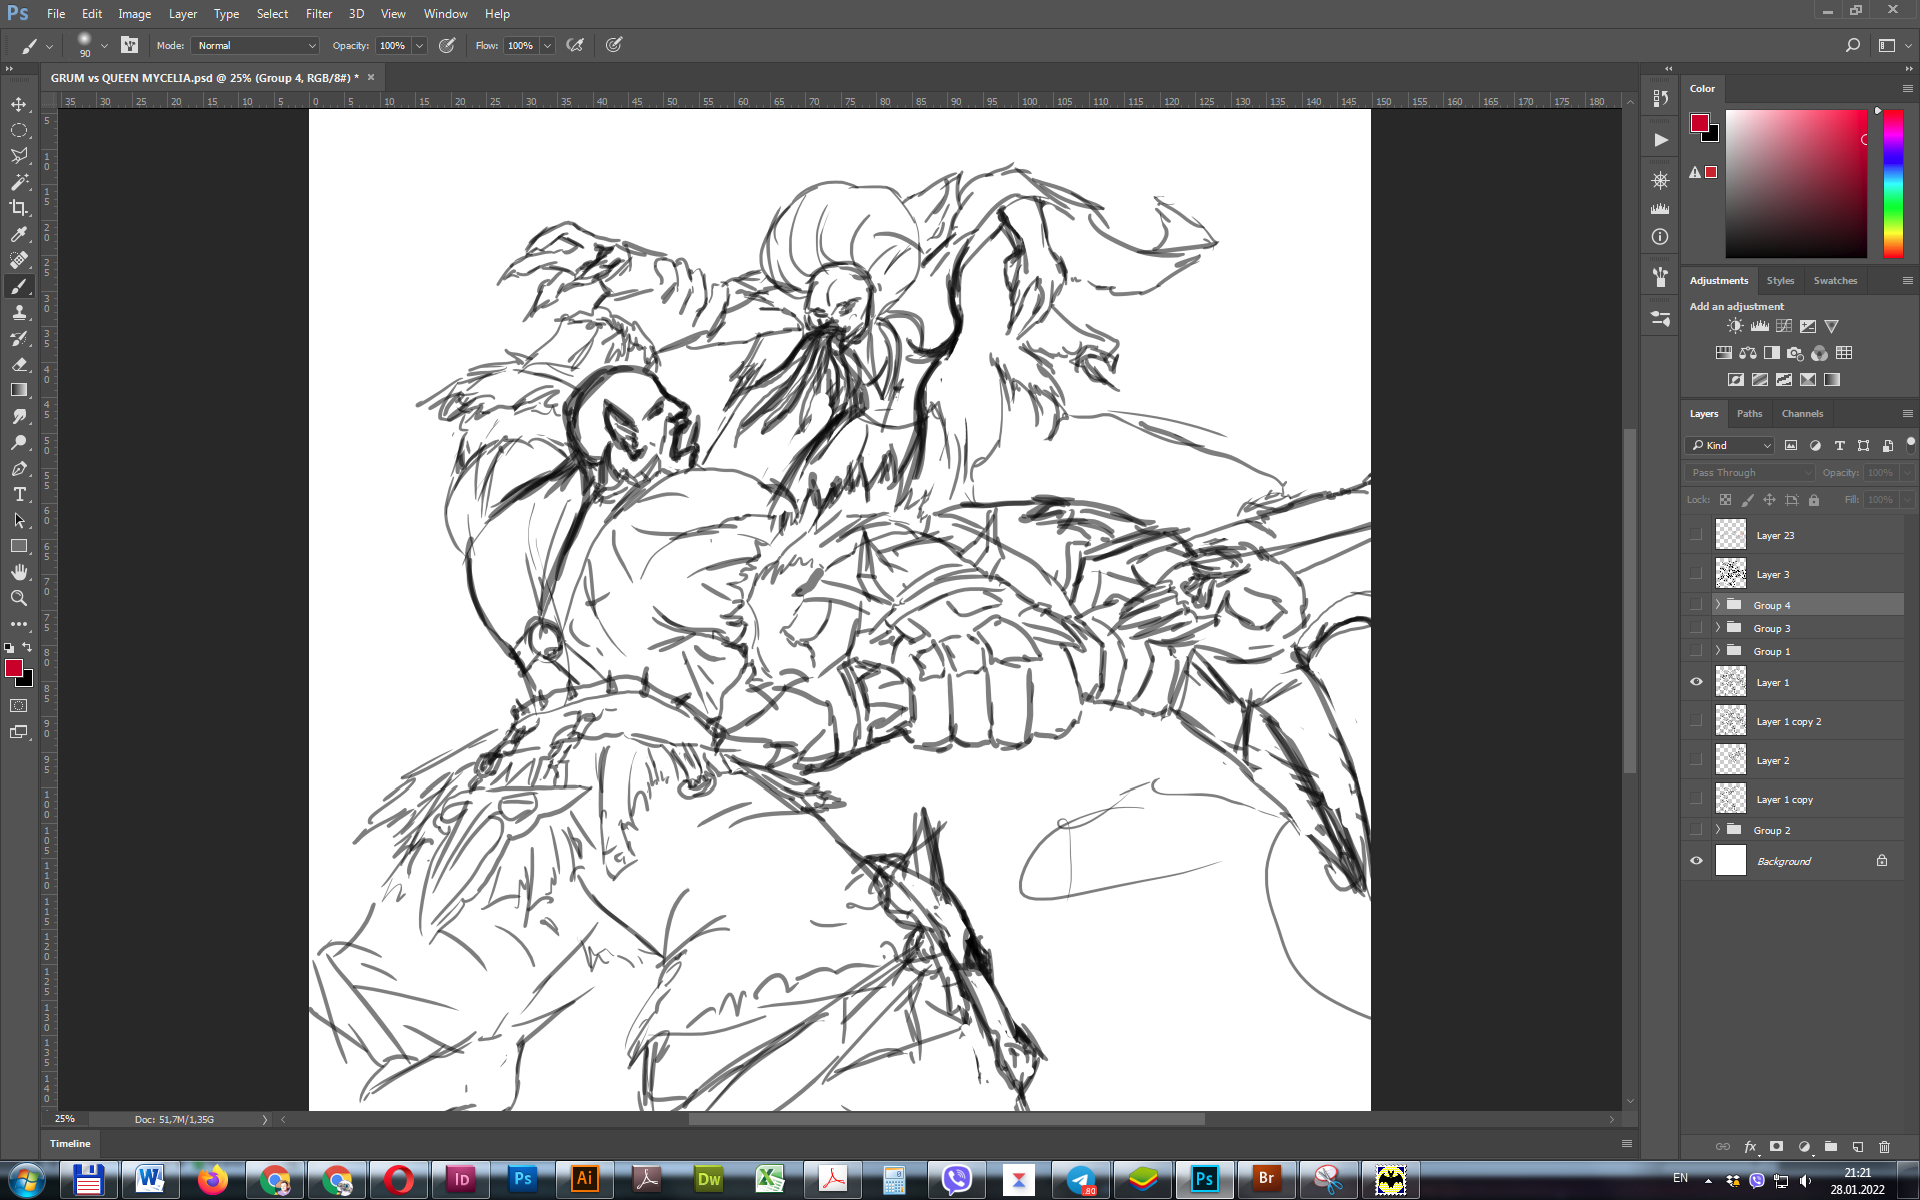Select the Dodge tool
1920x1200 pixels.
coord(19,442)
